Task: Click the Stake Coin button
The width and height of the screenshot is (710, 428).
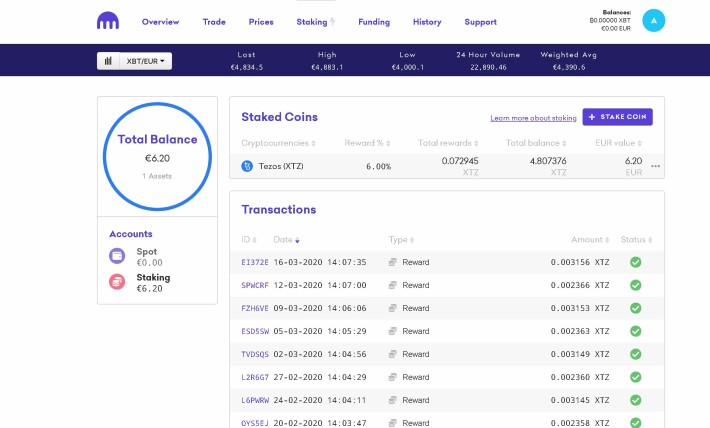Action: pyautogui.click(x=617, y=117)
